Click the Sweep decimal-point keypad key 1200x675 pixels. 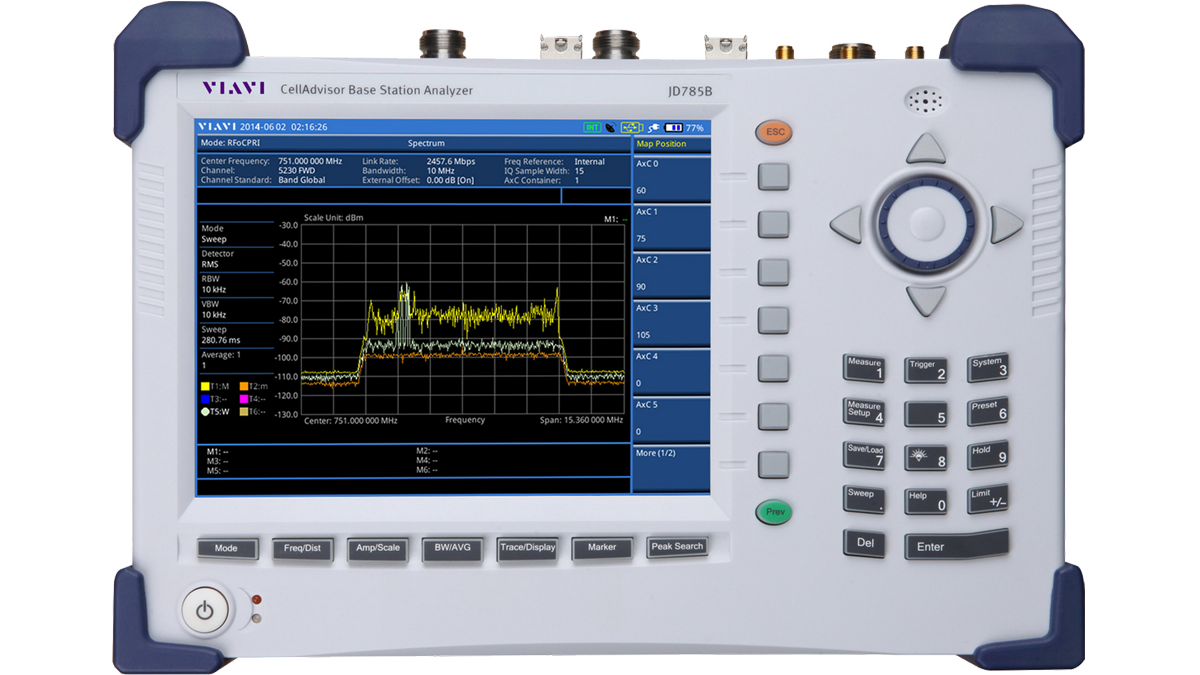864,500
